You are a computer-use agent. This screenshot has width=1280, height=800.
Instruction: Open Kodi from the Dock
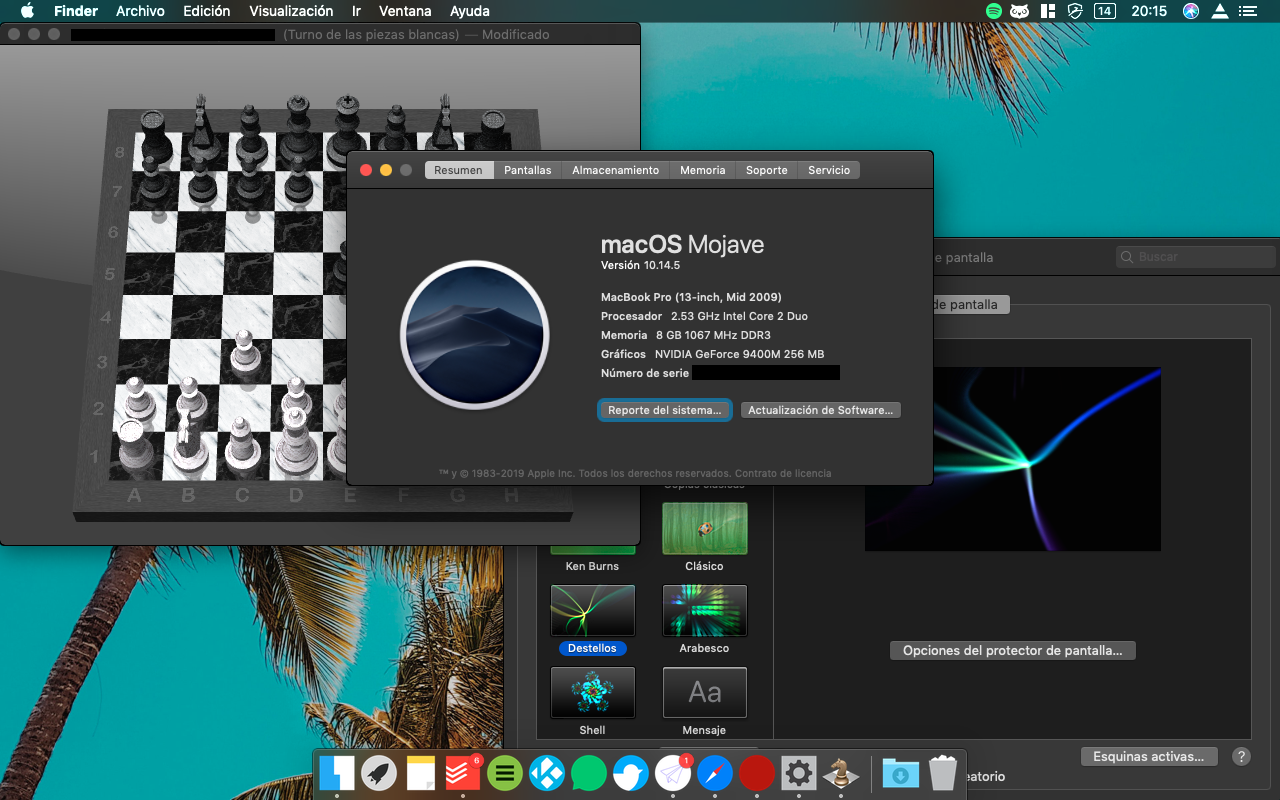pyautogui.click(x=547, y=772)
